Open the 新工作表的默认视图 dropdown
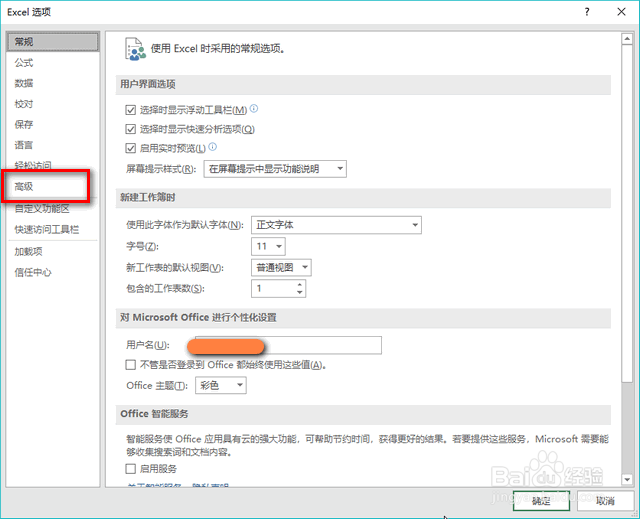This screenshot has height=519, width=640. 281,268
